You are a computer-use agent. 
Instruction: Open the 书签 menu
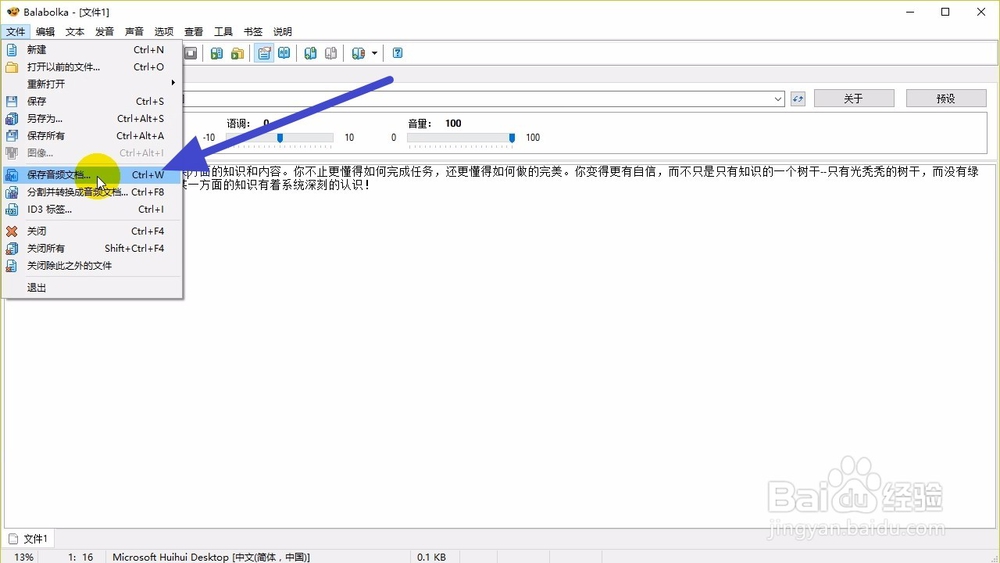[x=253, y=31]
